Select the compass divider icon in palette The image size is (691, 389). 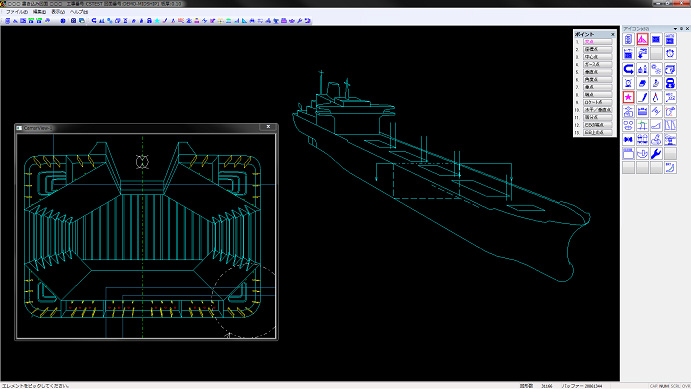(x=656, y=97)
